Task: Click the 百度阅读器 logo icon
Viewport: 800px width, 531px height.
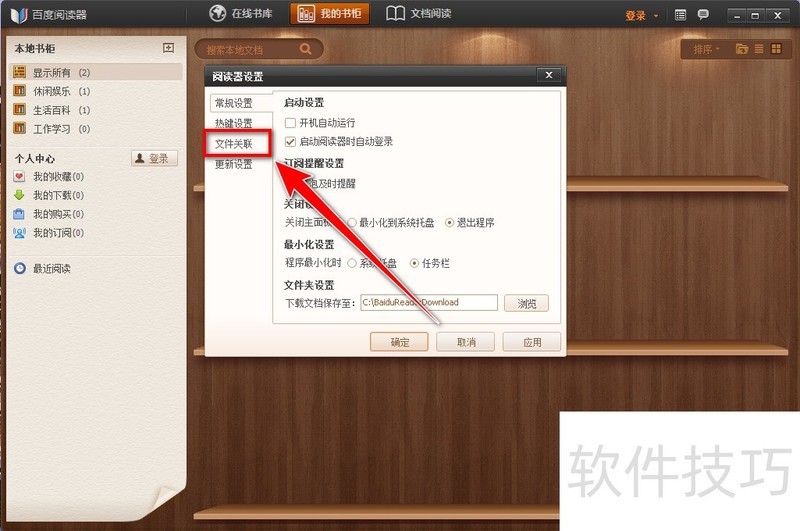Action: point(19,15)
